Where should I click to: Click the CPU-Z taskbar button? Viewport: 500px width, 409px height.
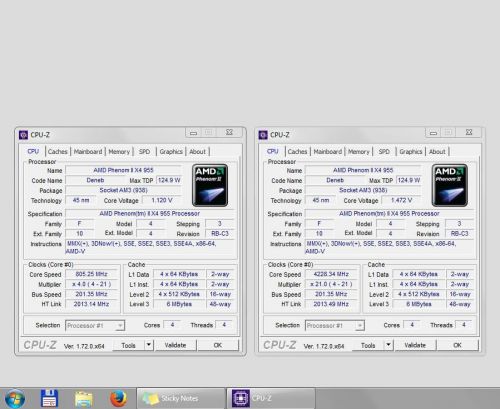[x=271, y=398]
